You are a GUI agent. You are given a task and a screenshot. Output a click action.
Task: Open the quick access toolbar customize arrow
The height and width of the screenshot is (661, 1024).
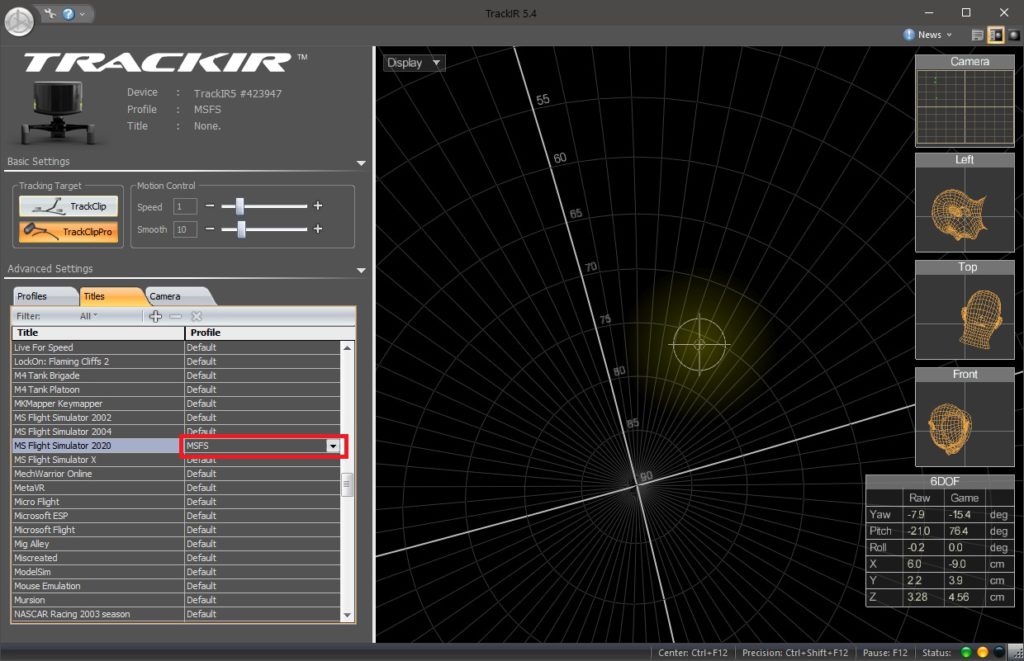point(82,14)
